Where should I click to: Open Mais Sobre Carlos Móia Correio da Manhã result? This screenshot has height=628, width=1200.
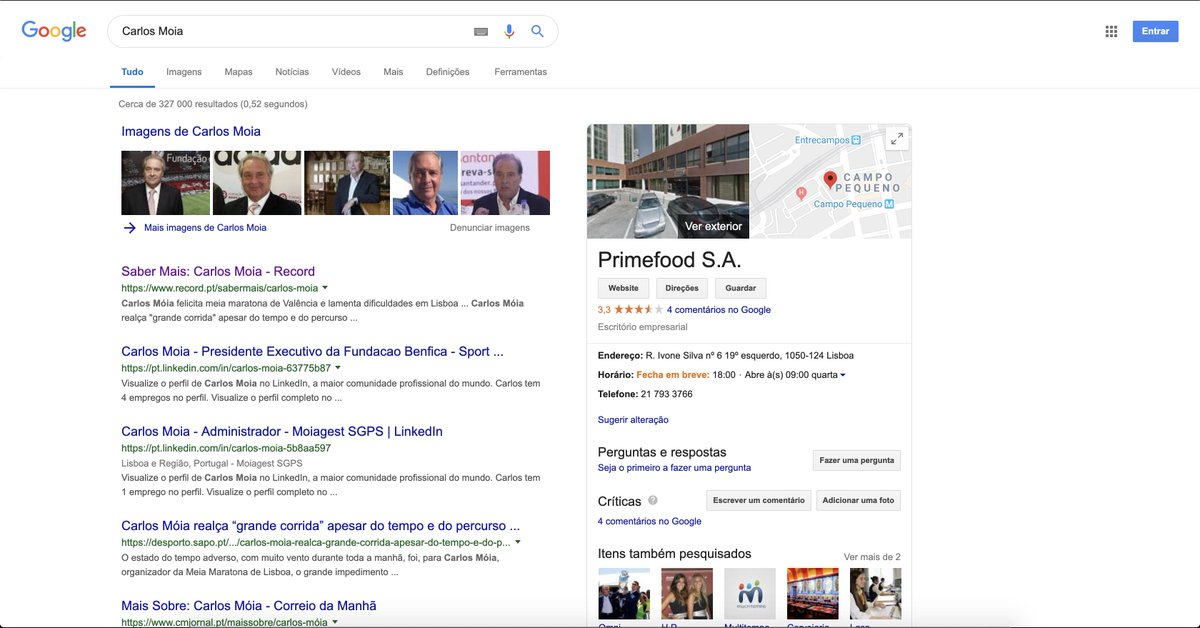pos(248,605)
